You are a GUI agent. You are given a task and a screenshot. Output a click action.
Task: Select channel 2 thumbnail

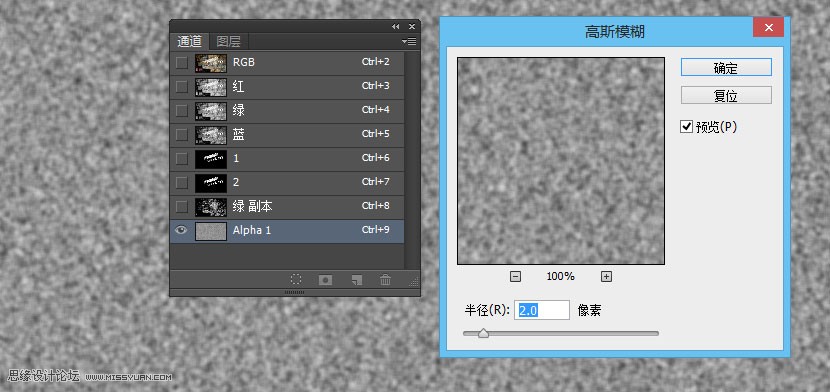pos(211,183)
